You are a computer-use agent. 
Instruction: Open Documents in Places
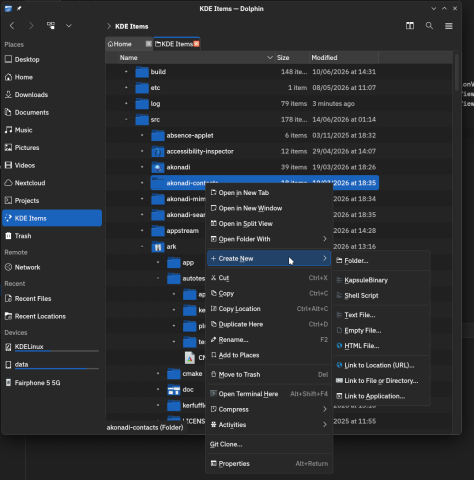[x=52, y=112]
